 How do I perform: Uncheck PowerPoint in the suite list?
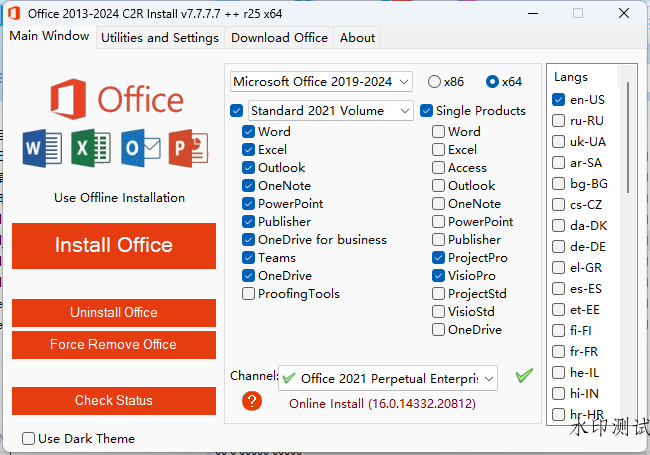click(248, 204)
